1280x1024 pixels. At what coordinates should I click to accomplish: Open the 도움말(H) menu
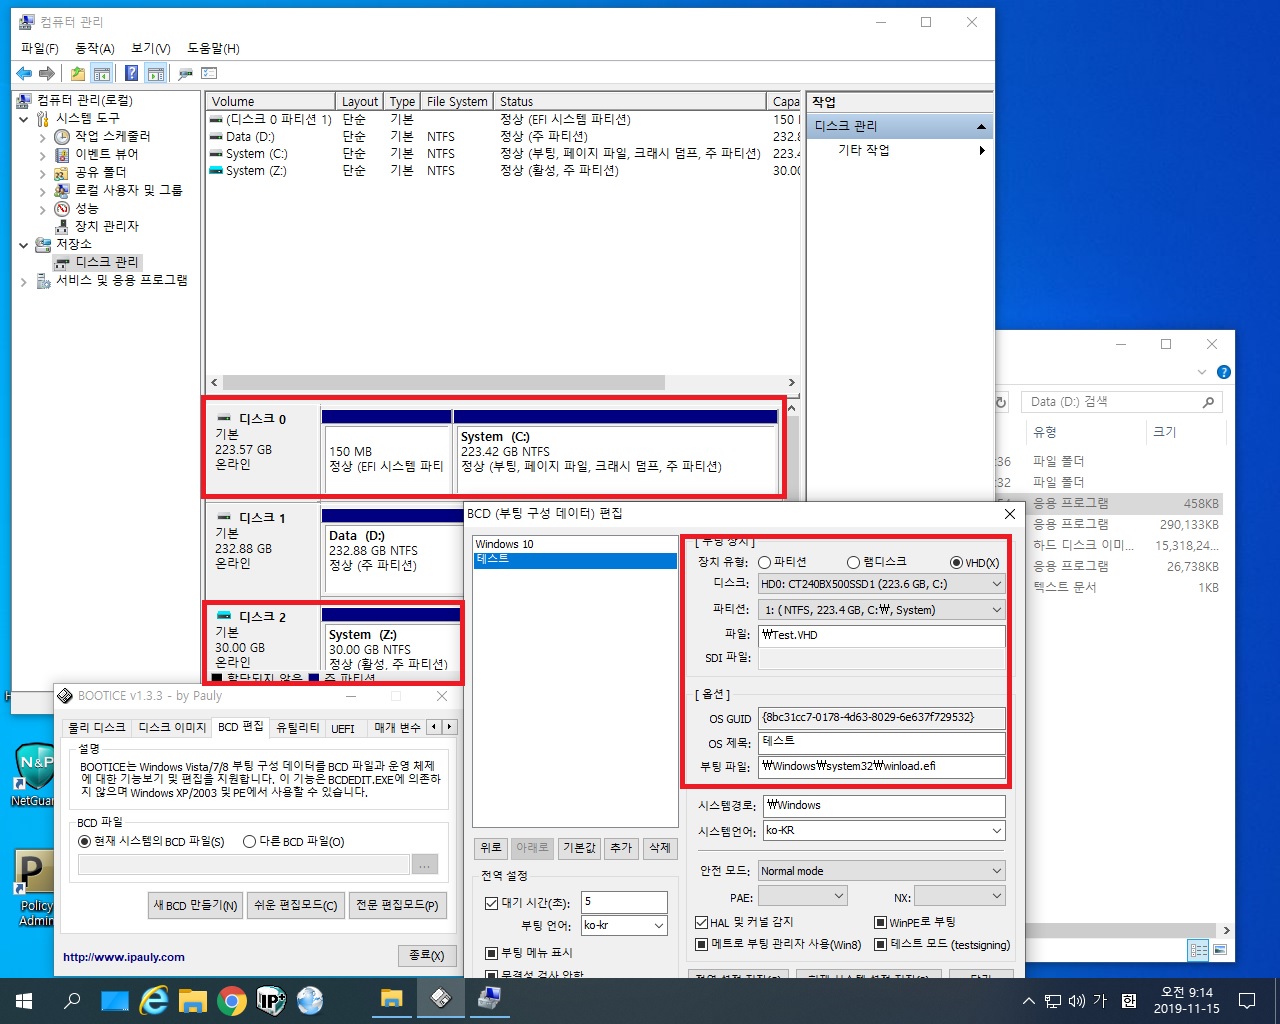(x=213, y=48)
